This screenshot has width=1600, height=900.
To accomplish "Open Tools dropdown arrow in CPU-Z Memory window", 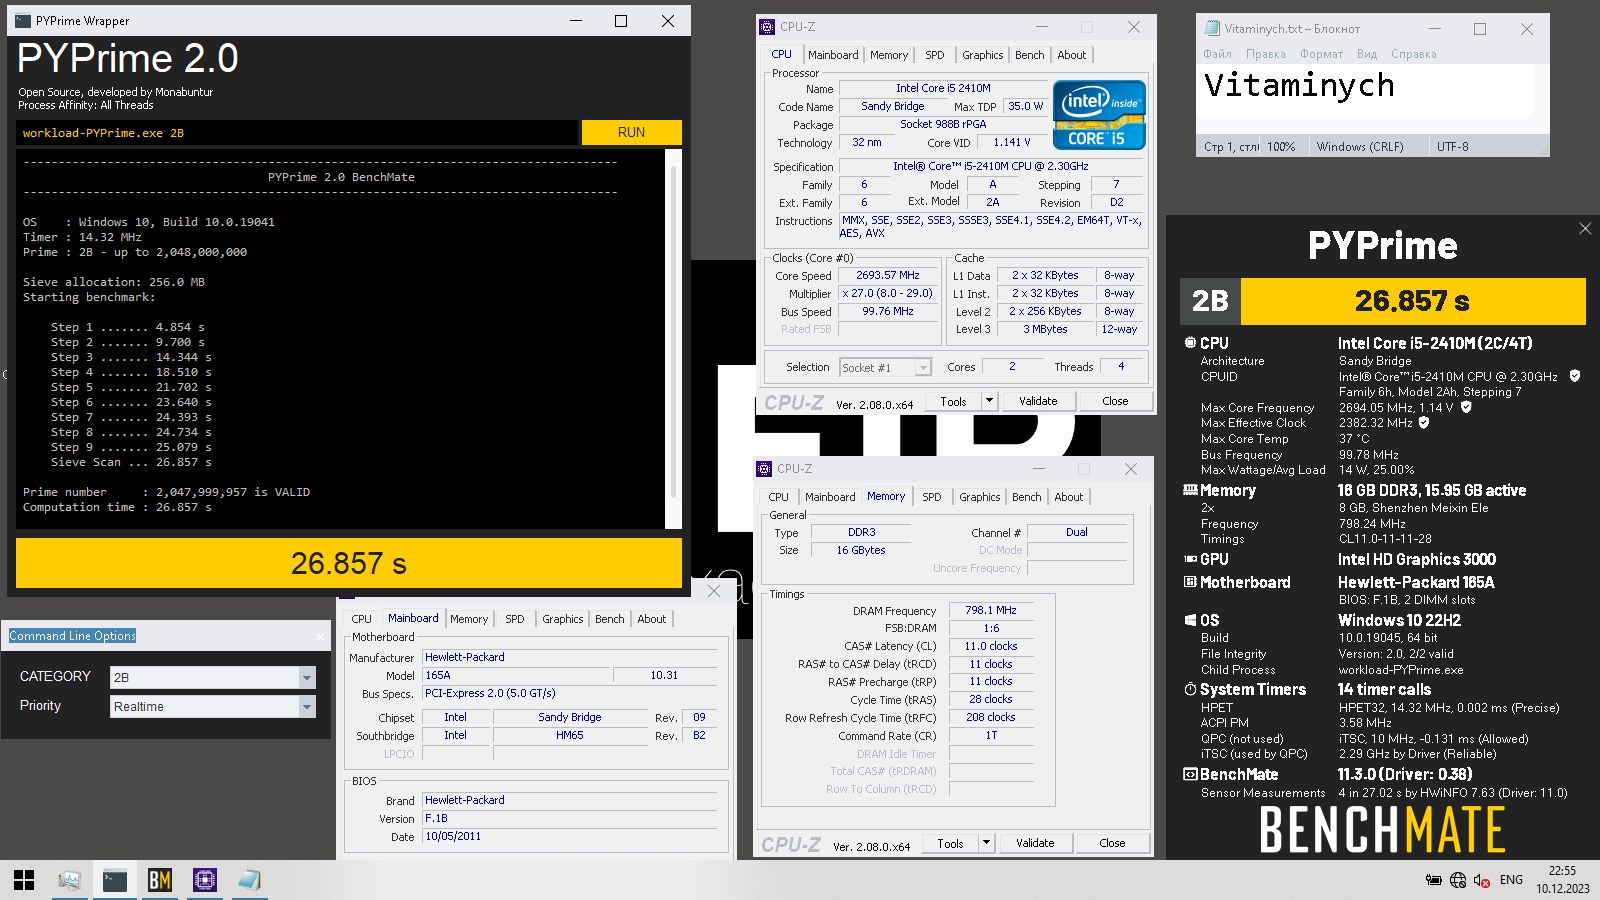I will [x=986, y=843].
